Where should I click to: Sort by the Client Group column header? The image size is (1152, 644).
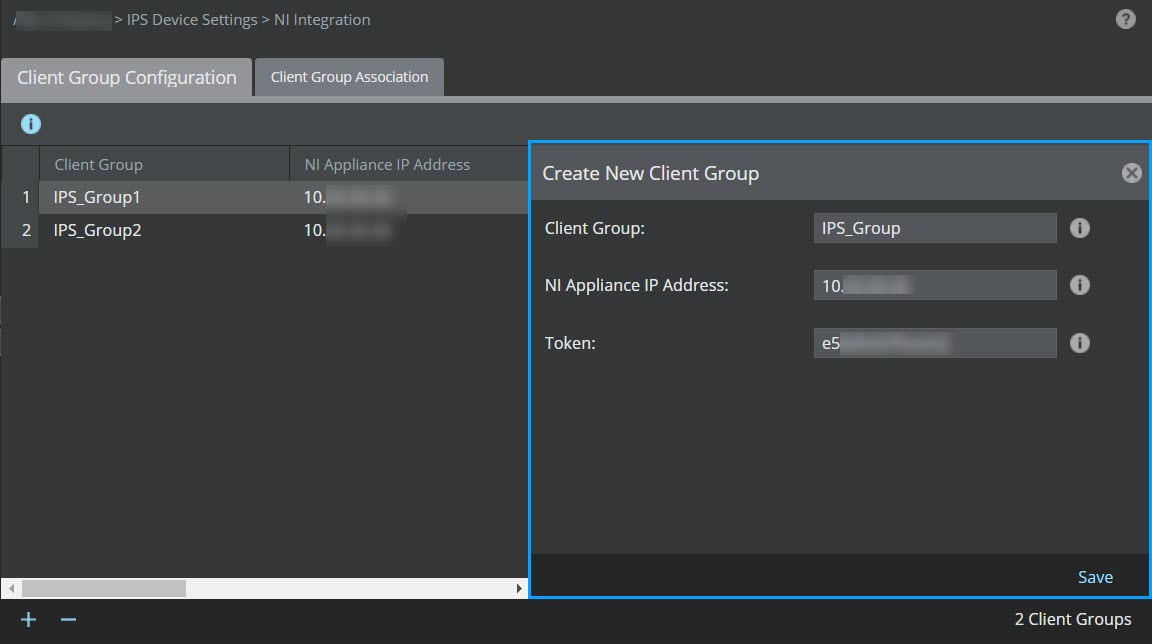pos(164,164)
